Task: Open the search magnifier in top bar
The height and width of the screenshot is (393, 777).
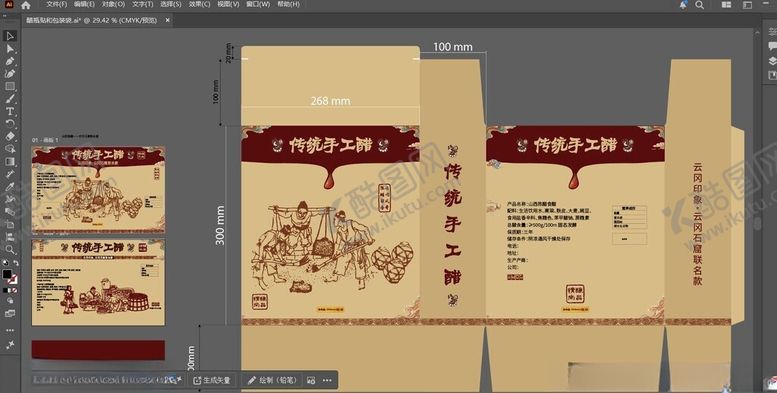Action: coord(699,4)
